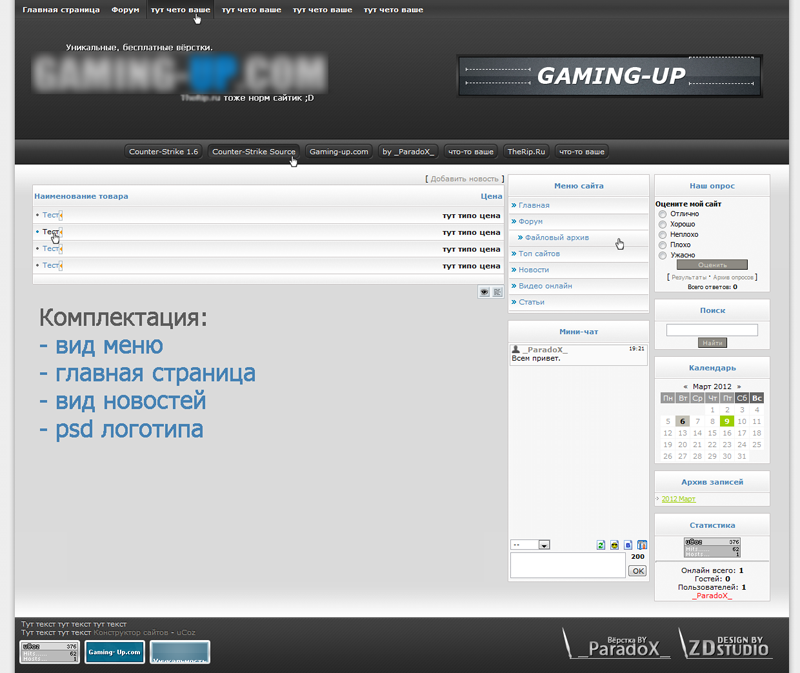Open the Counter-Strike Source tab

tap(253, 152)
